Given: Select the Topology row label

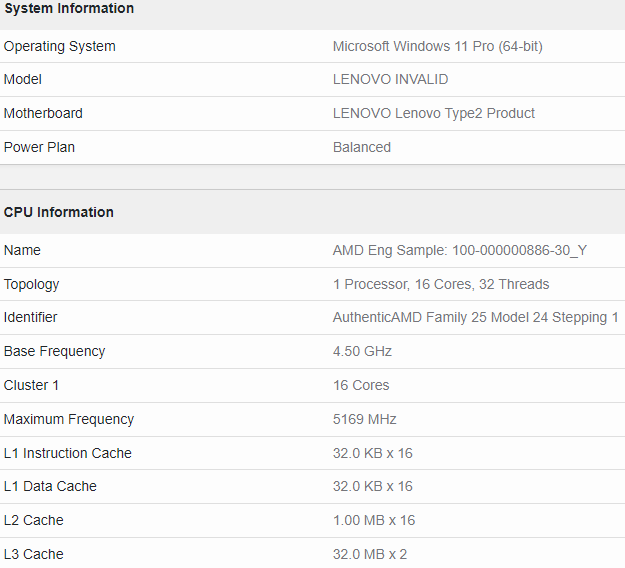Looking at the screenshot, I should pos(31,284).
